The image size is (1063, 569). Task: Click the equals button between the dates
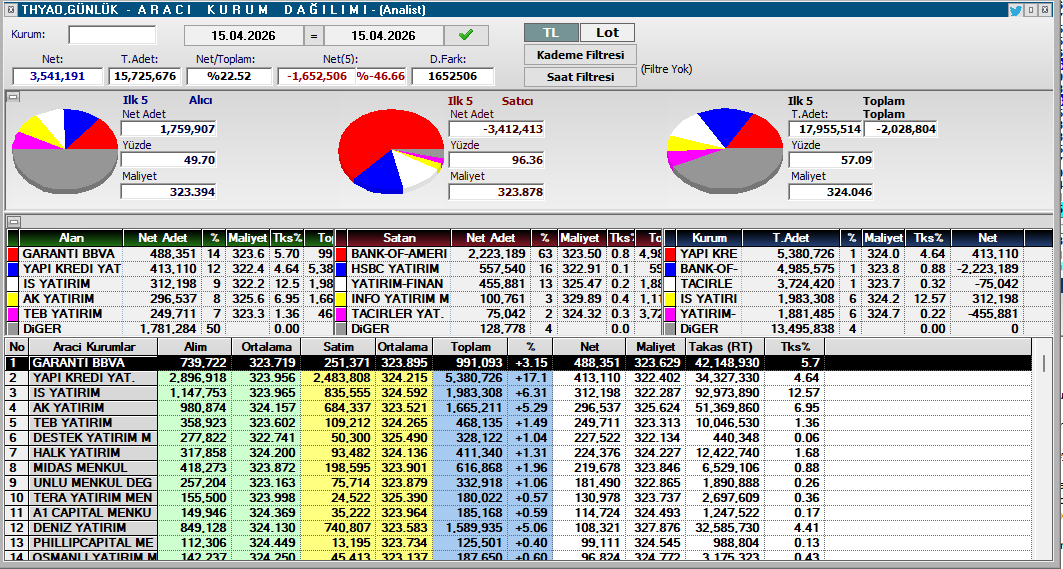[313, 36]
